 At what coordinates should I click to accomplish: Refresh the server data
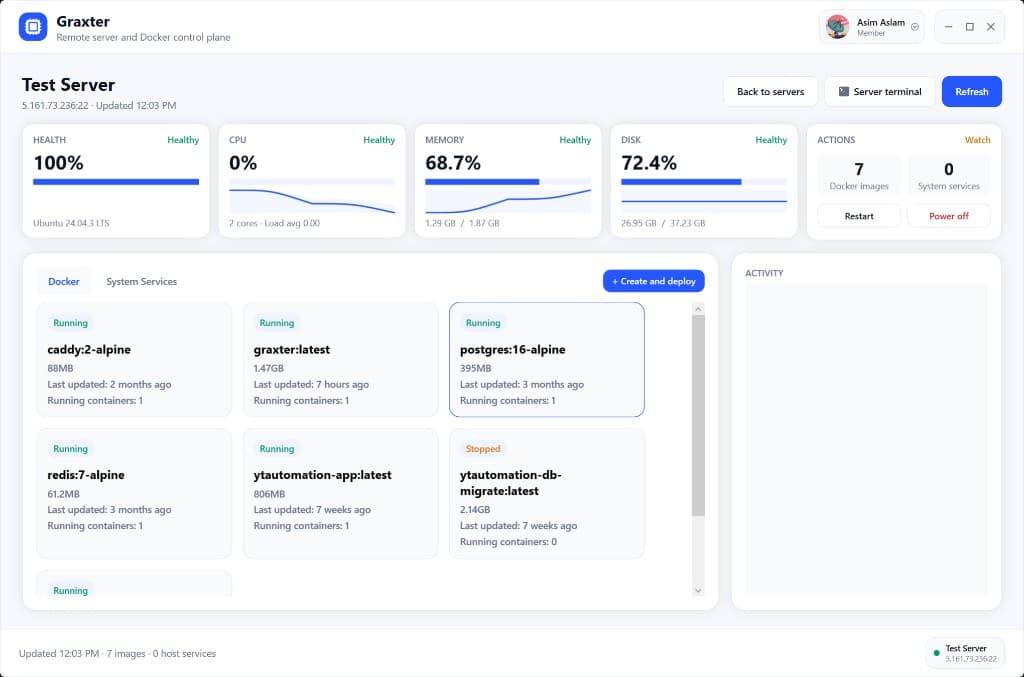(x=971, y=91)
